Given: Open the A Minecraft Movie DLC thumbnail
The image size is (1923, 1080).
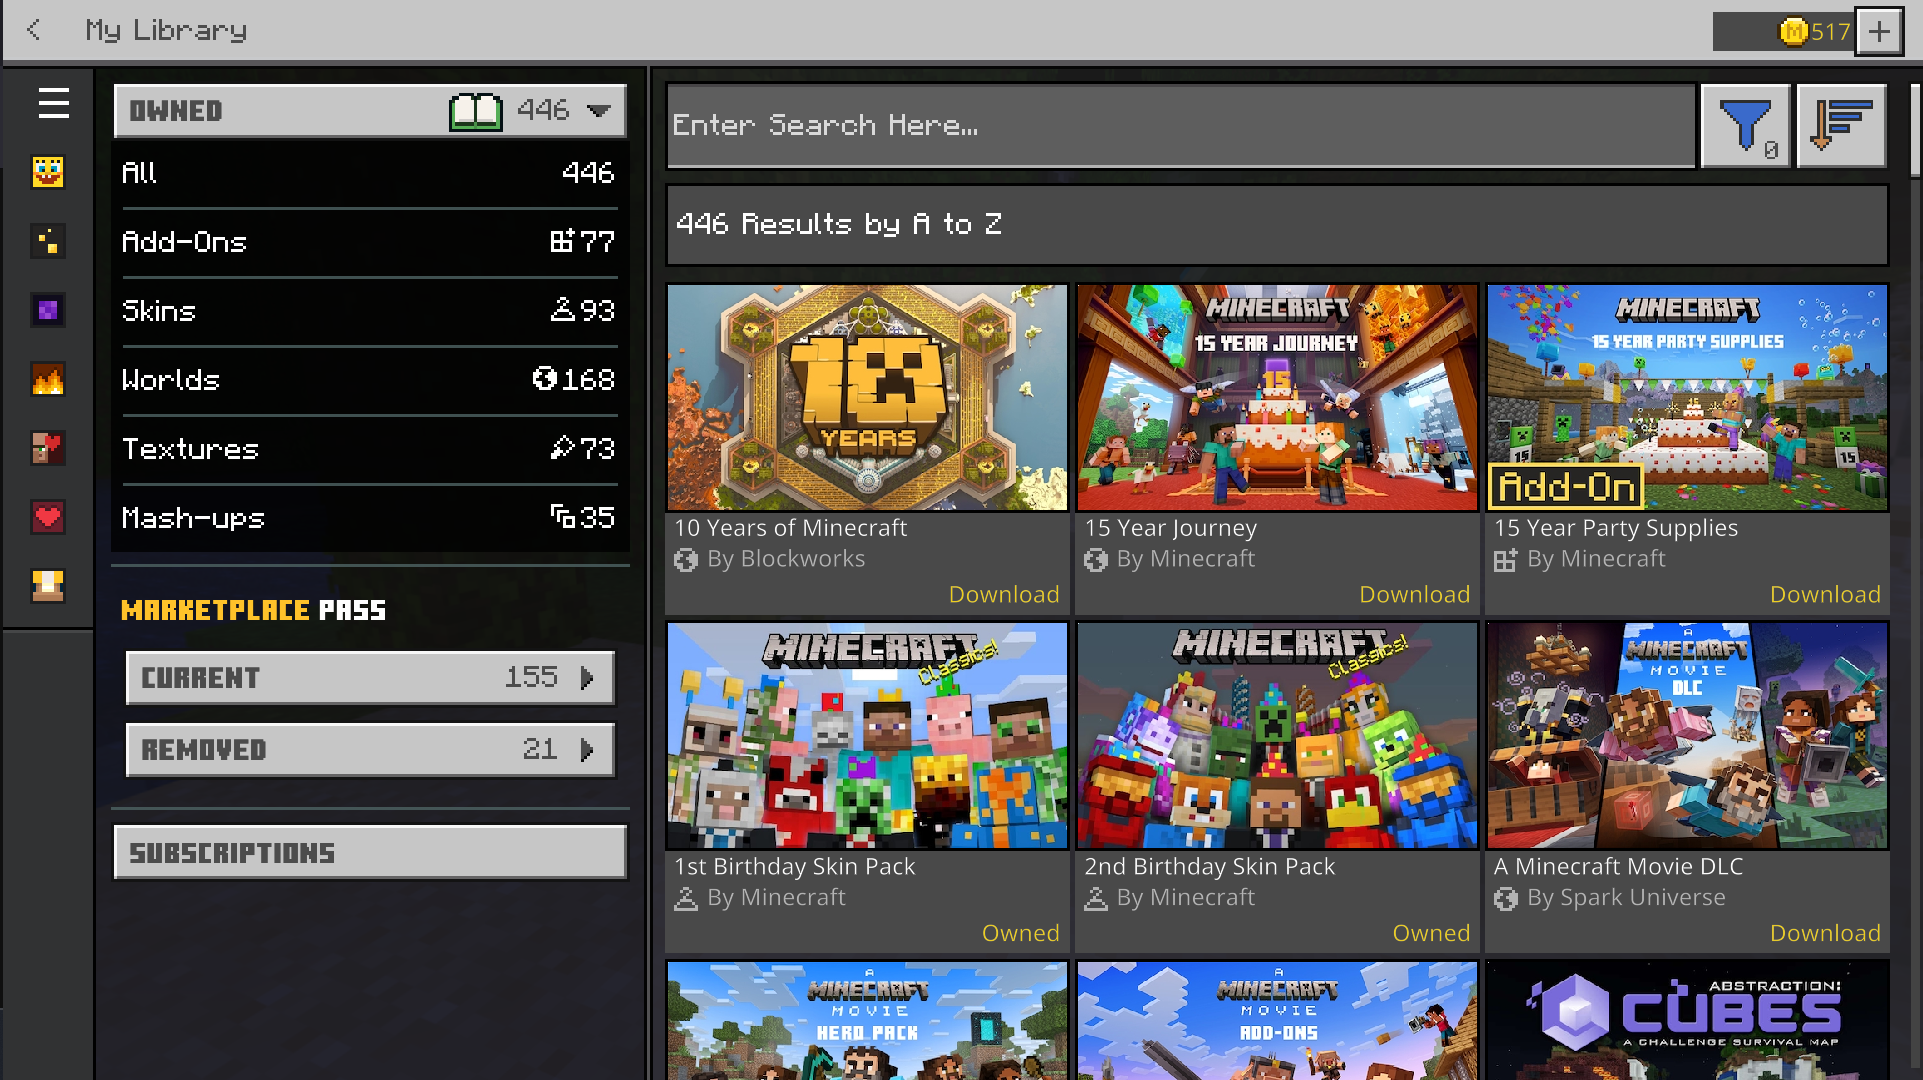Looking at the screenshot, I should (1686, 736).
